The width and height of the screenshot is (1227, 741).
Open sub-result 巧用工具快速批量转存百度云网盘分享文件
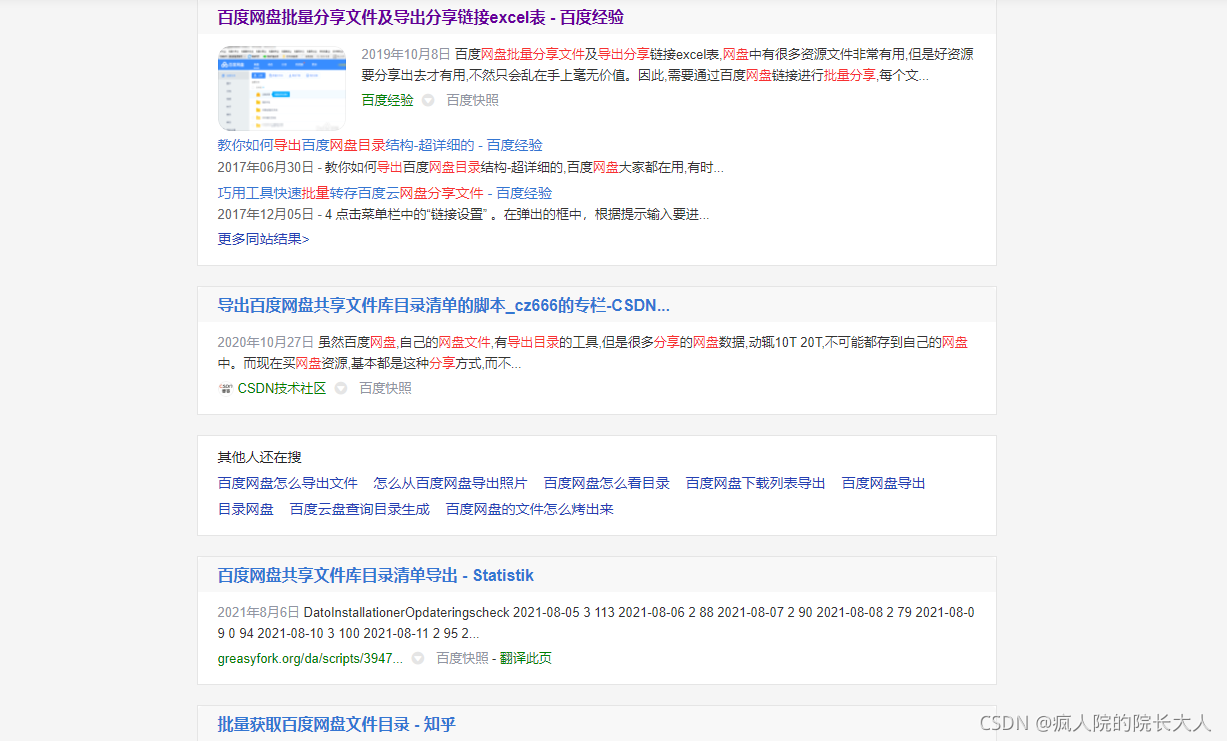pyautogui.click(x=385, y=193)
